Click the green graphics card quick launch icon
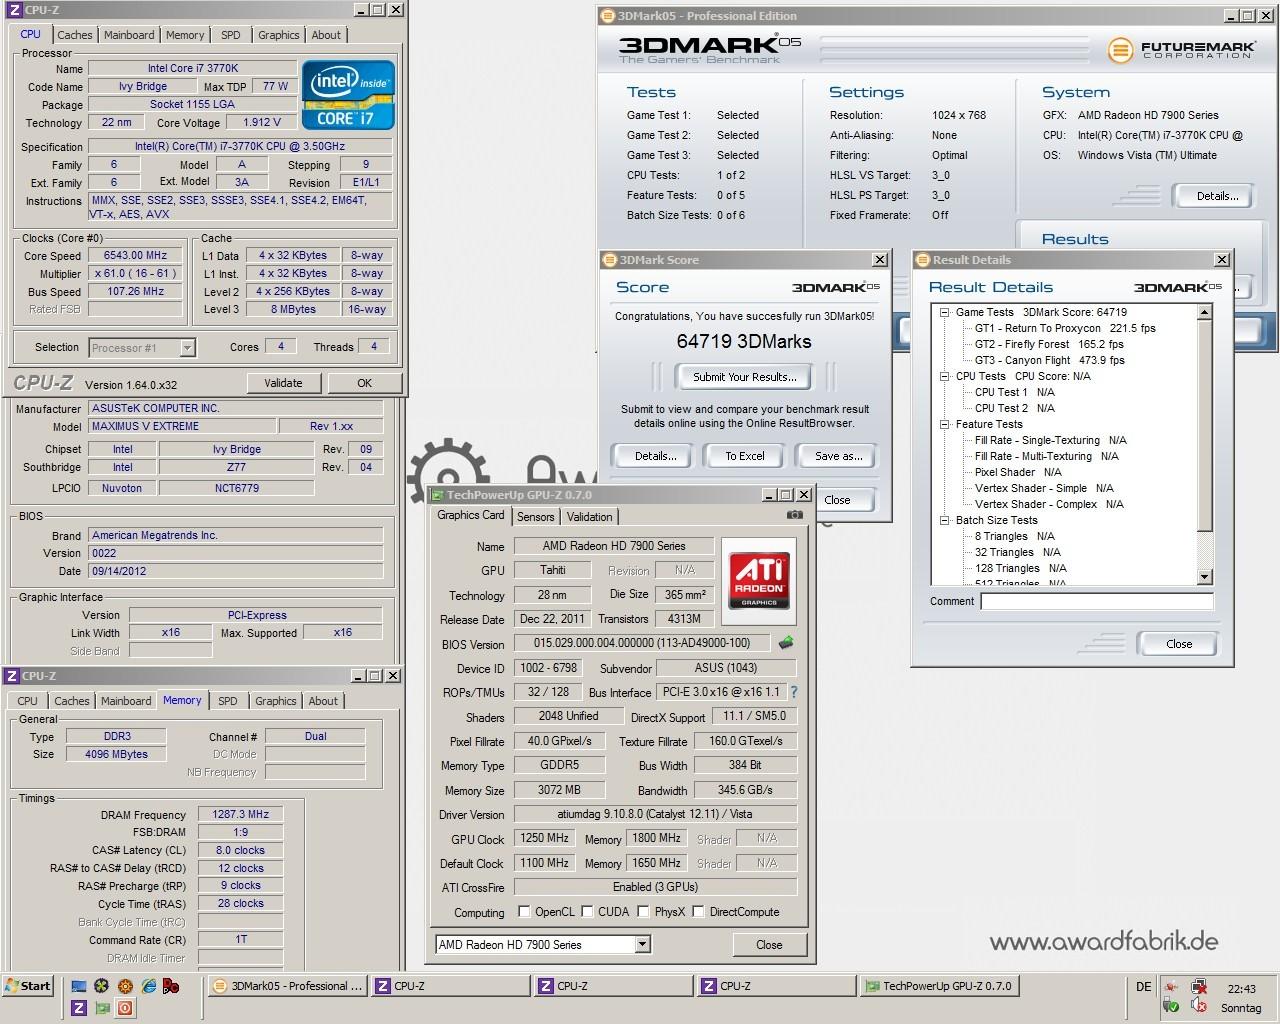 point(102,1008)
